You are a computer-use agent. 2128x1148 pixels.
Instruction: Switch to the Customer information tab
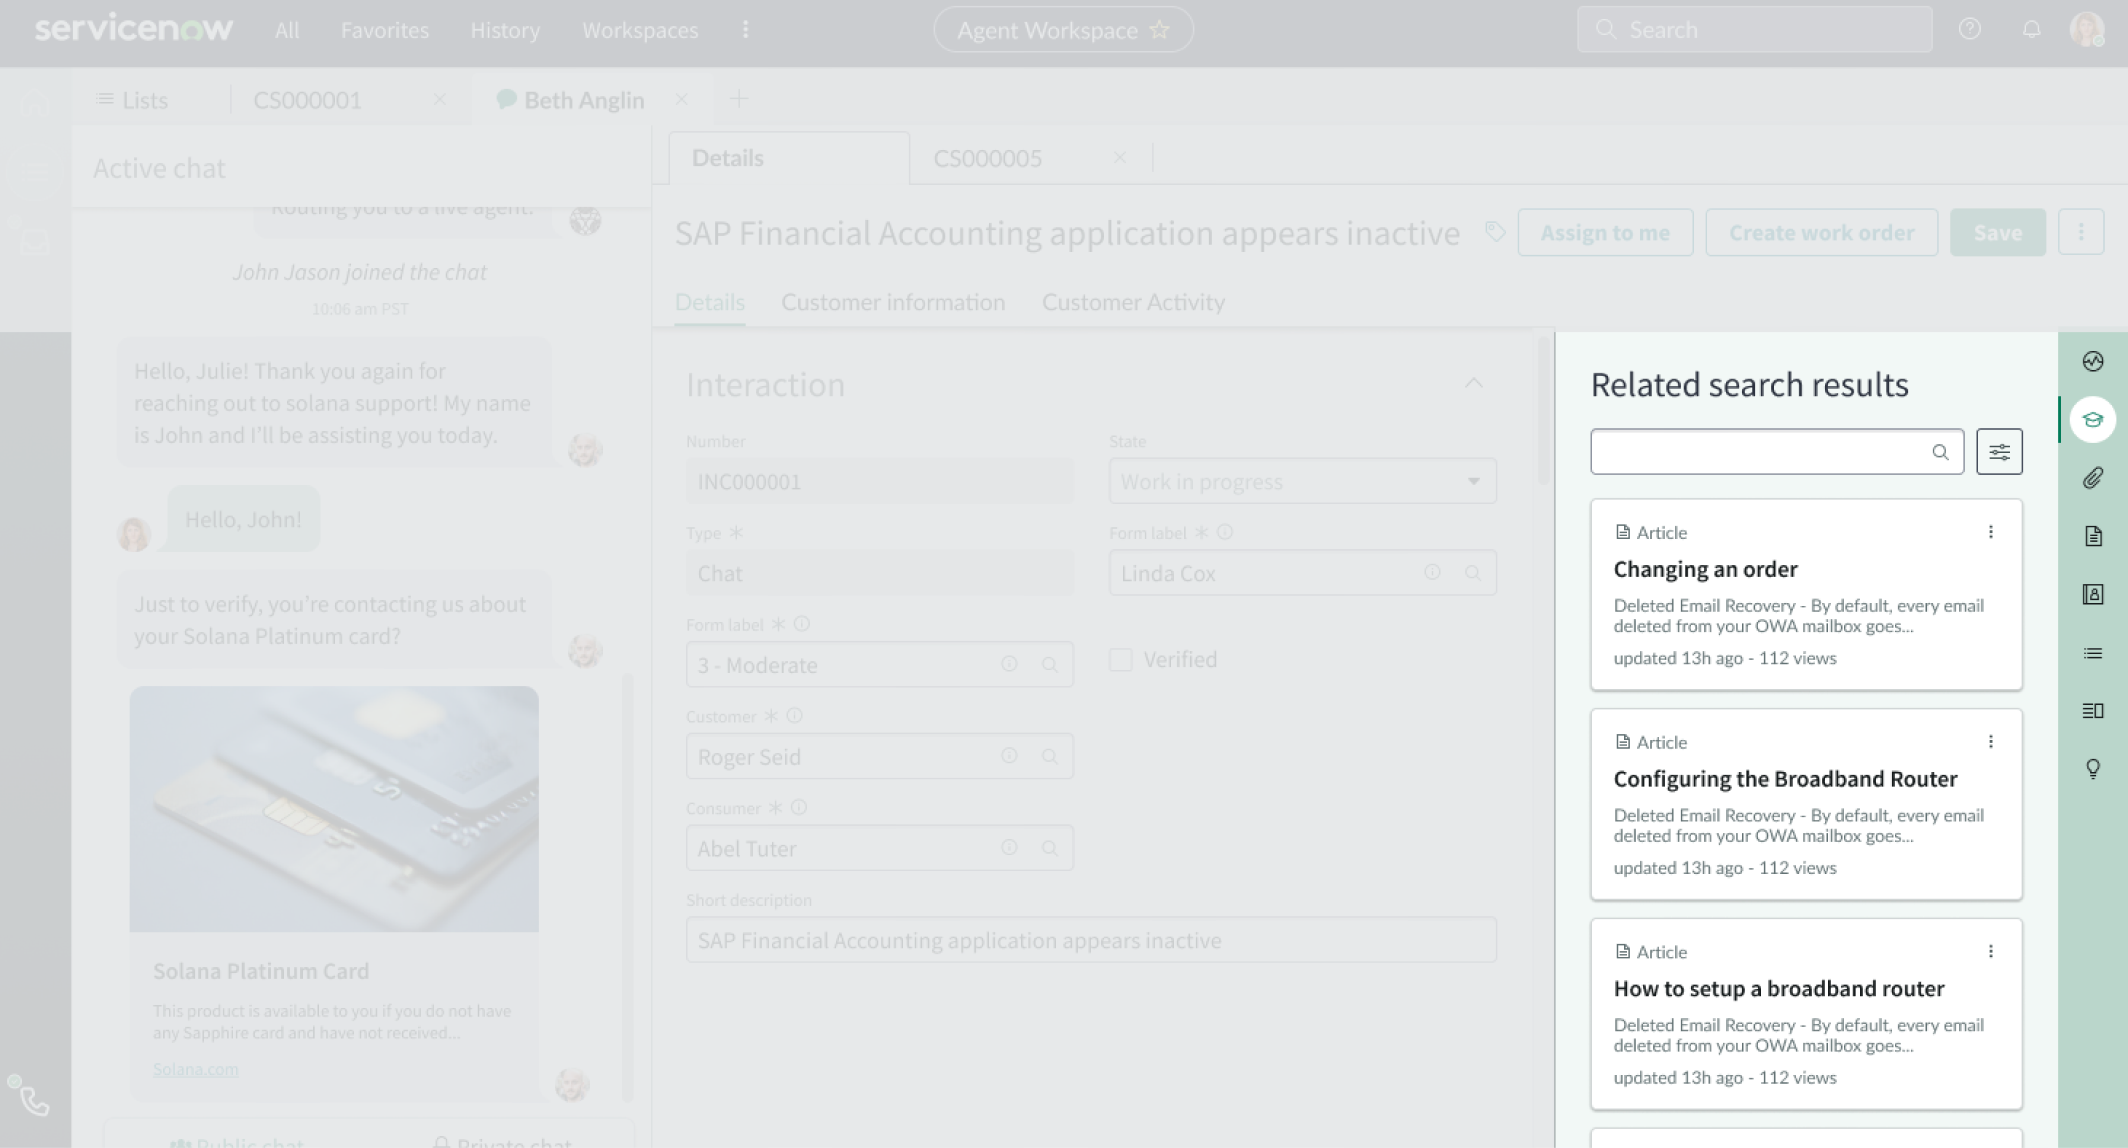click(893, 302)
